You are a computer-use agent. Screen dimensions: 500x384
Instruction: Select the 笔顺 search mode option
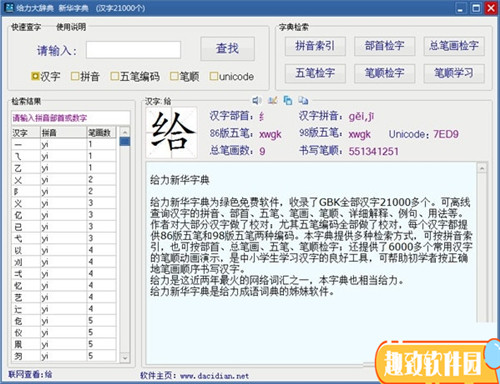tap(184, 76)
